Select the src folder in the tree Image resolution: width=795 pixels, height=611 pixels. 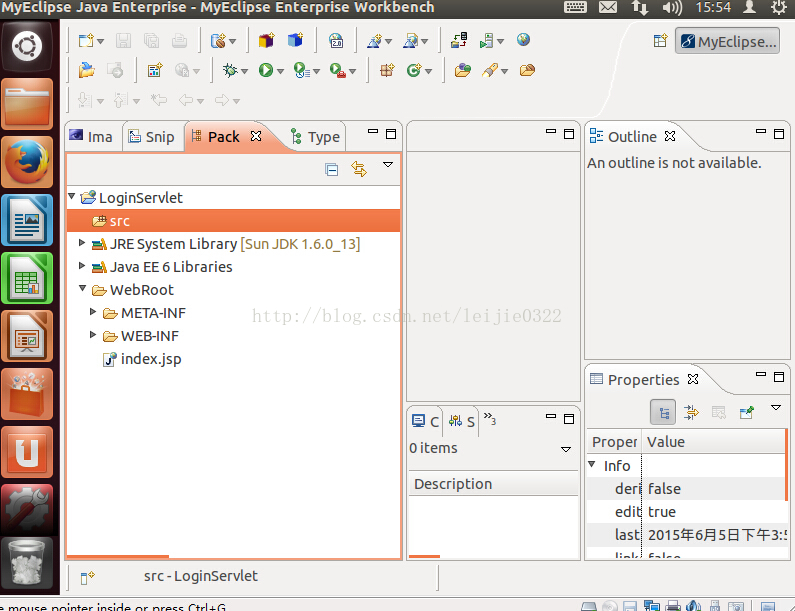234,221
